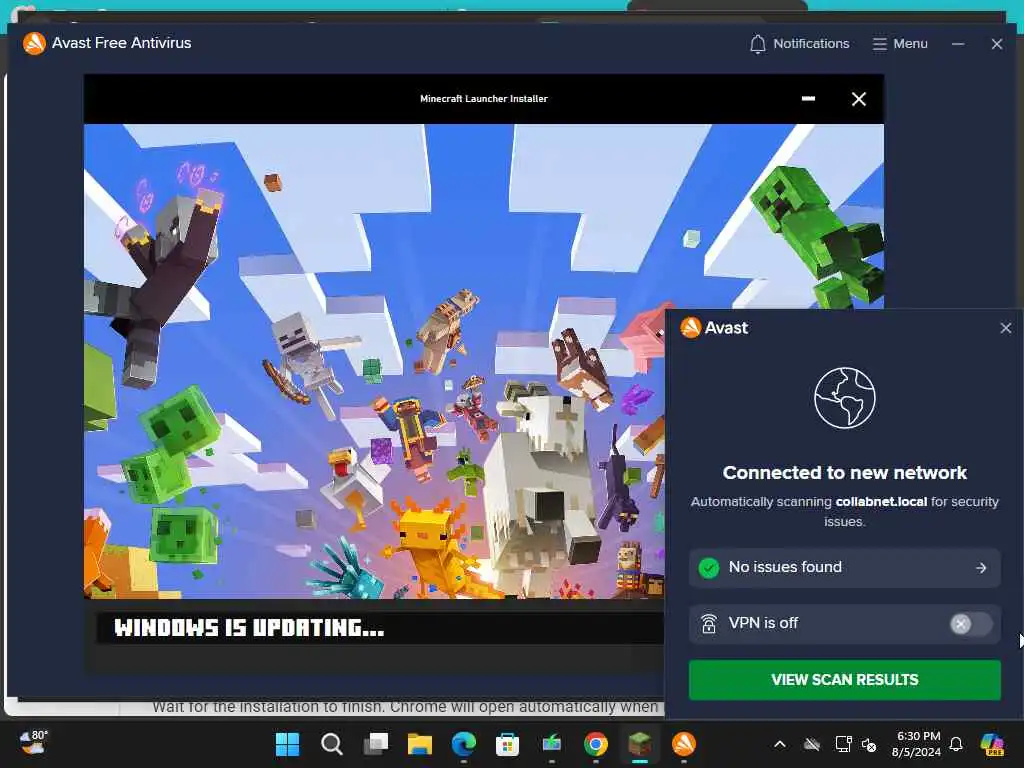The height and width of the screenshot is (768, 1024).
Task: Launch Microsoft Edge from taskbar
Action: point(464,744)
